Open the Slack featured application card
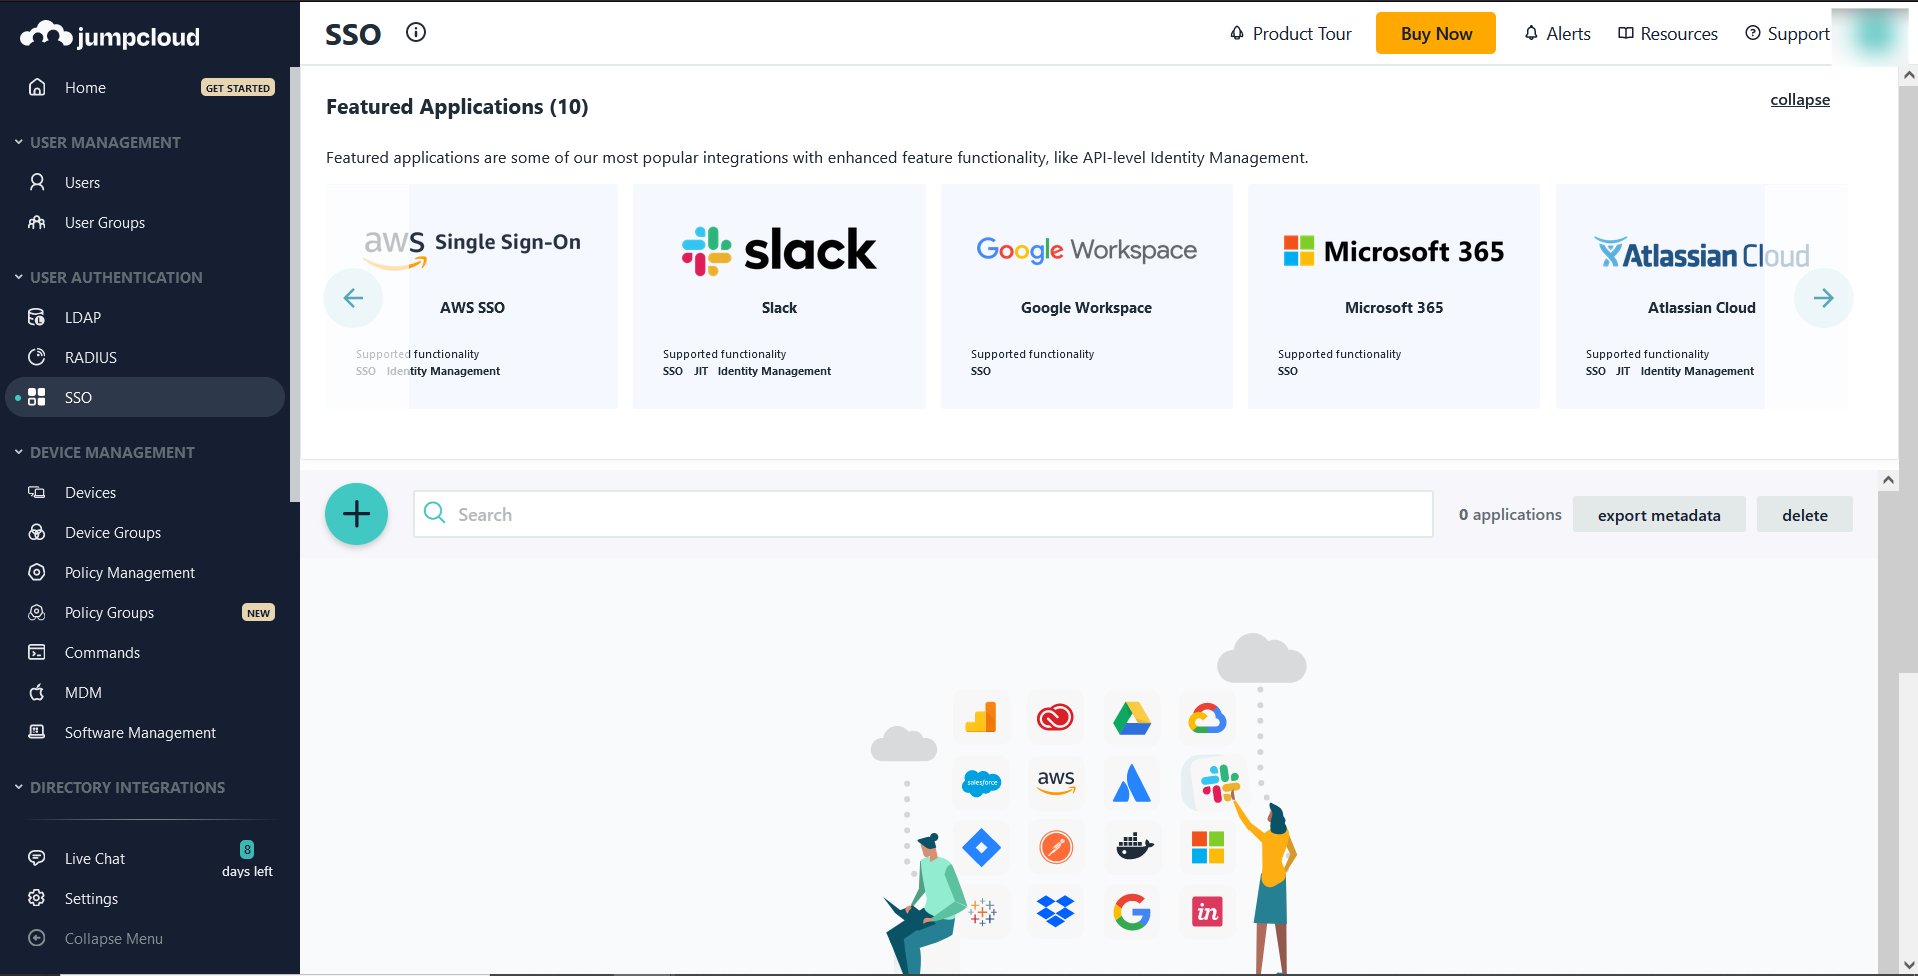The image size is (1918, 976). point(779,296)
